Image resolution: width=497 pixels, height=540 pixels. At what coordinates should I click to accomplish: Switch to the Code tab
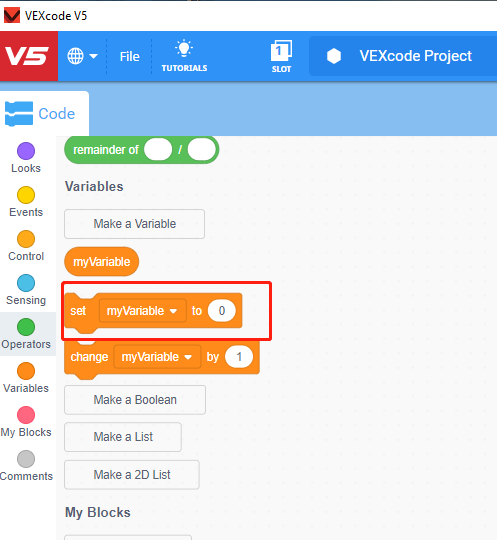pos(40,114)
